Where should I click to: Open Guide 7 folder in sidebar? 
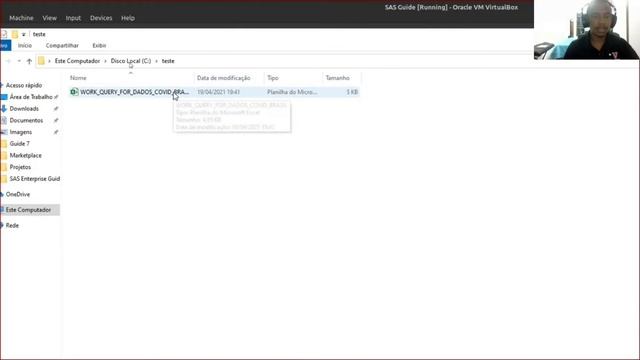click(20, 144)
